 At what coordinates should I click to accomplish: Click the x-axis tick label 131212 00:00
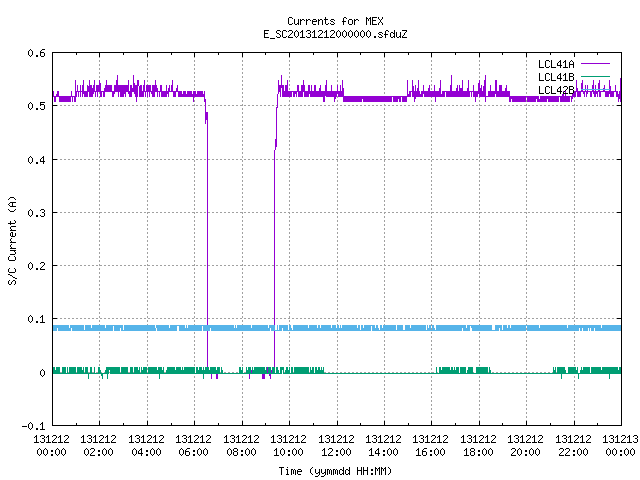(51, 446)
